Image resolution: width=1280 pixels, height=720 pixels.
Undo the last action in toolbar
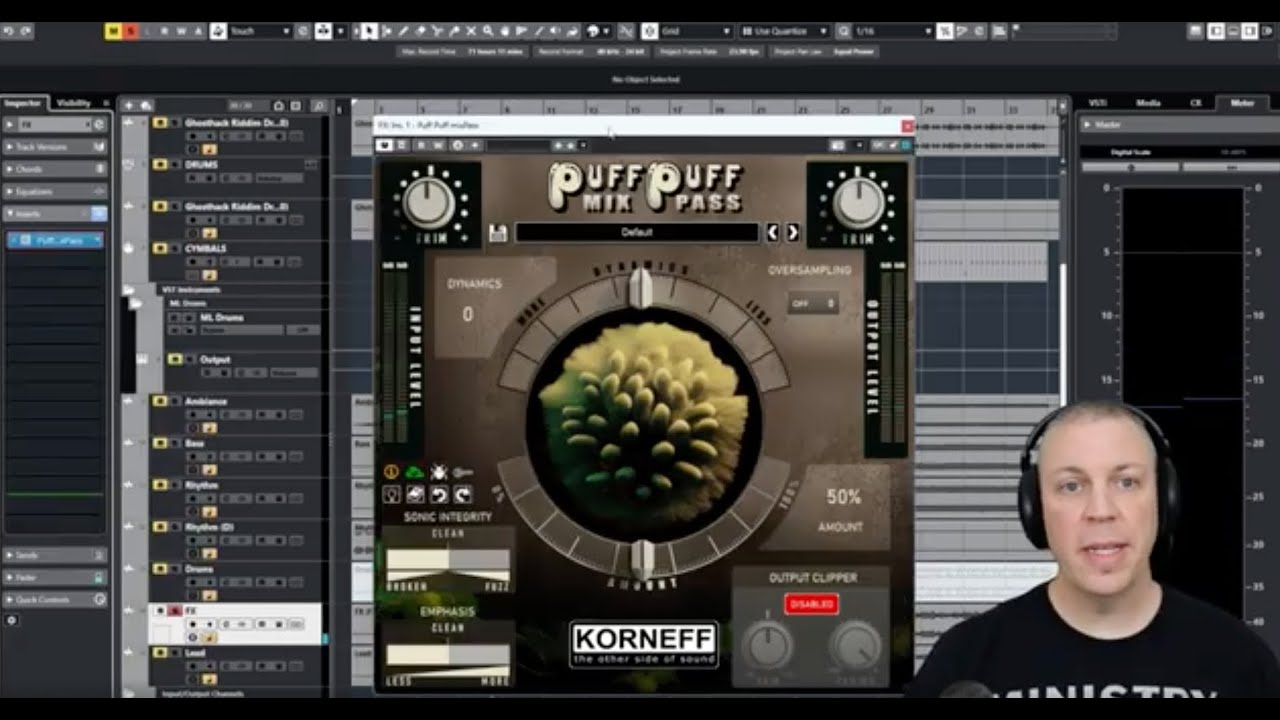click(x=9, y=31)
